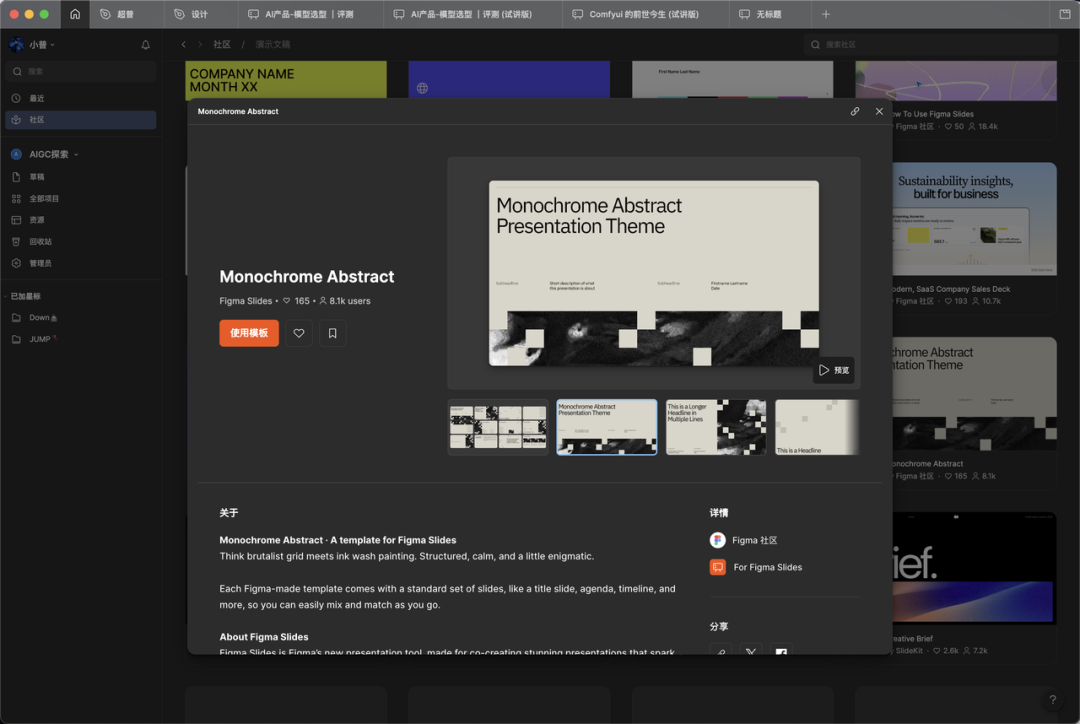Add a new tab with plus icon
This screenshot has width=1080, height=724.
tap(826, 14)
